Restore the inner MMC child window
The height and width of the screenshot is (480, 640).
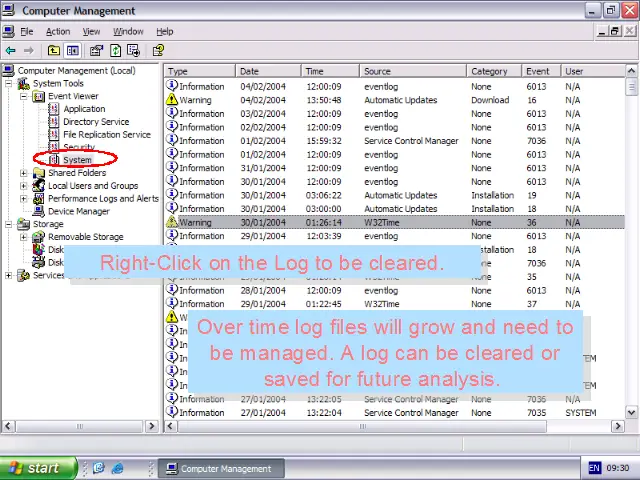[615, 31]
